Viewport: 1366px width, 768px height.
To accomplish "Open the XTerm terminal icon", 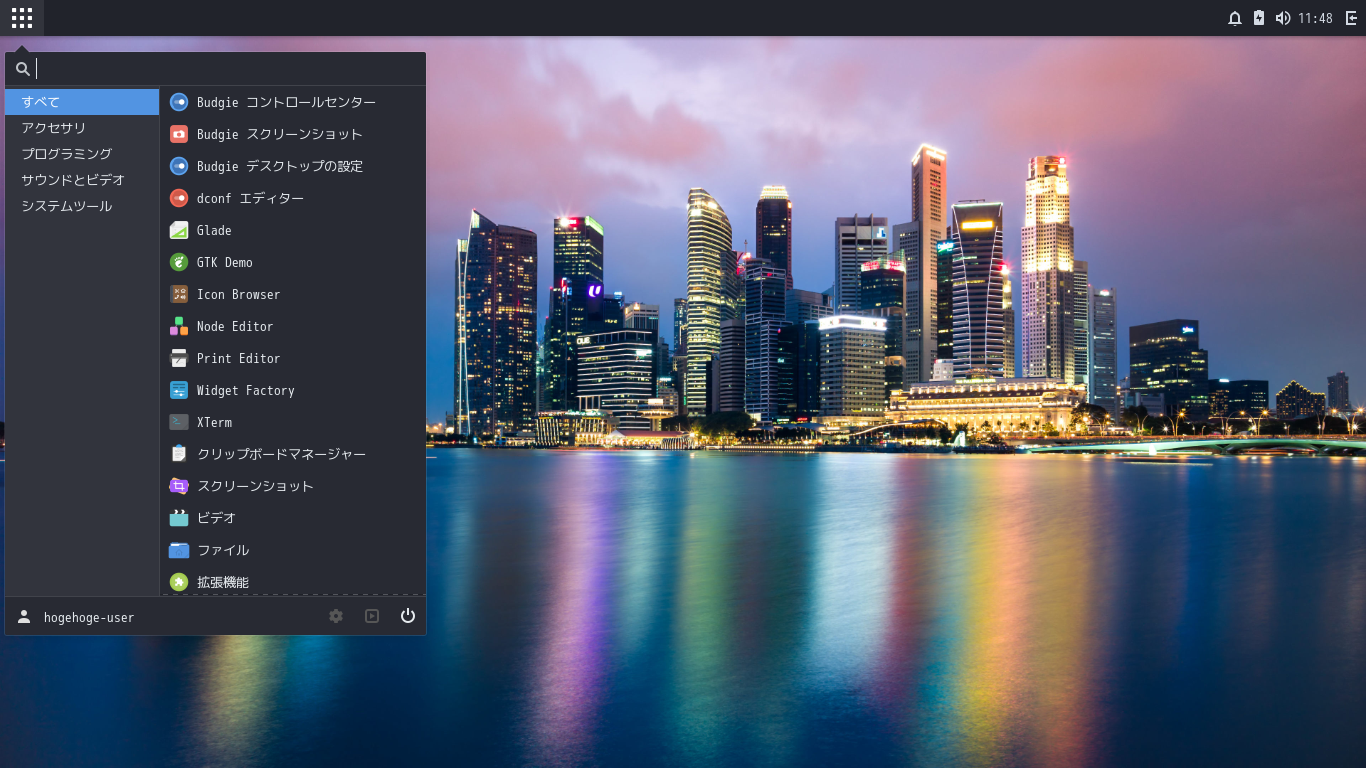I will [x=179, y=422].
